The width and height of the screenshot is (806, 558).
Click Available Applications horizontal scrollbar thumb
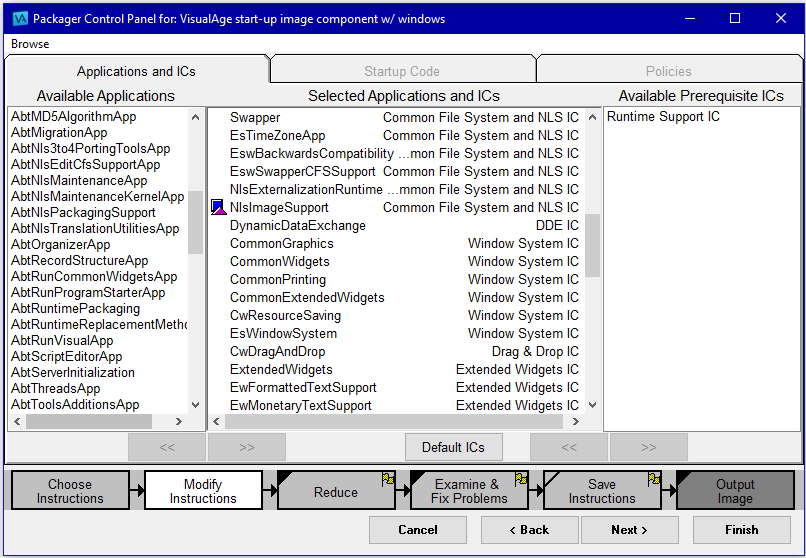90,422
